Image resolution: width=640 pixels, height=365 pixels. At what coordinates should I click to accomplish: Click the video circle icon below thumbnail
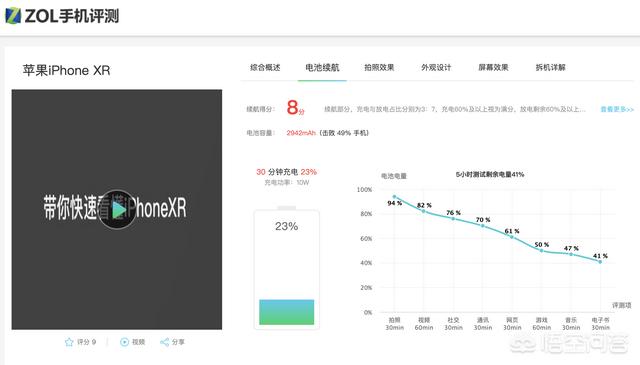[124, 342]
